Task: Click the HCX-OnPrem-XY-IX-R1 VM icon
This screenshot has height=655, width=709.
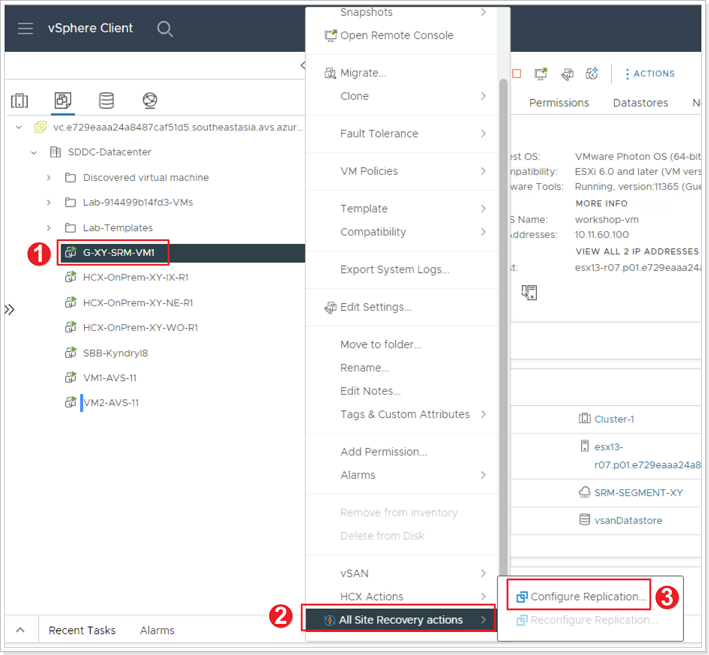Action: (x=71, y=277)
